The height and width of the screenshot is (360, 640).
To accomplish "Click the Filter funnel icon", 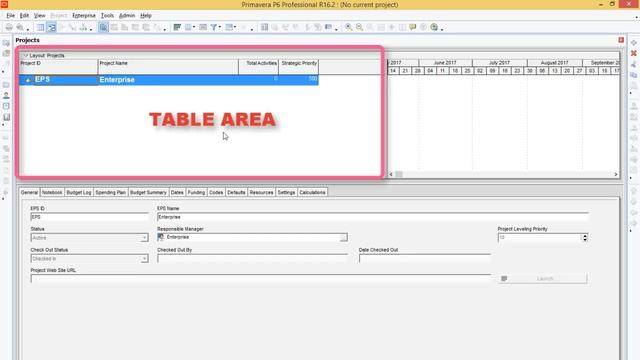I will click(x=213, y=27).
